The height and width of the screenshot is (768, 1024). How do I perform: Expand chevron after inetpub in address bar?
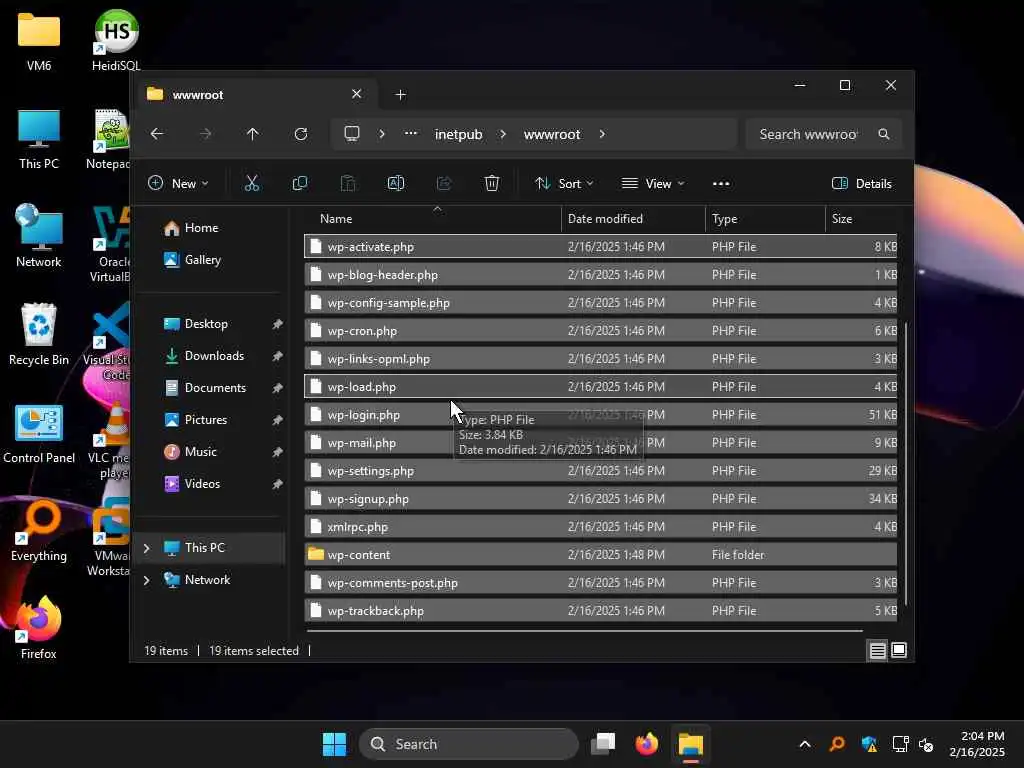coord(503,134)
